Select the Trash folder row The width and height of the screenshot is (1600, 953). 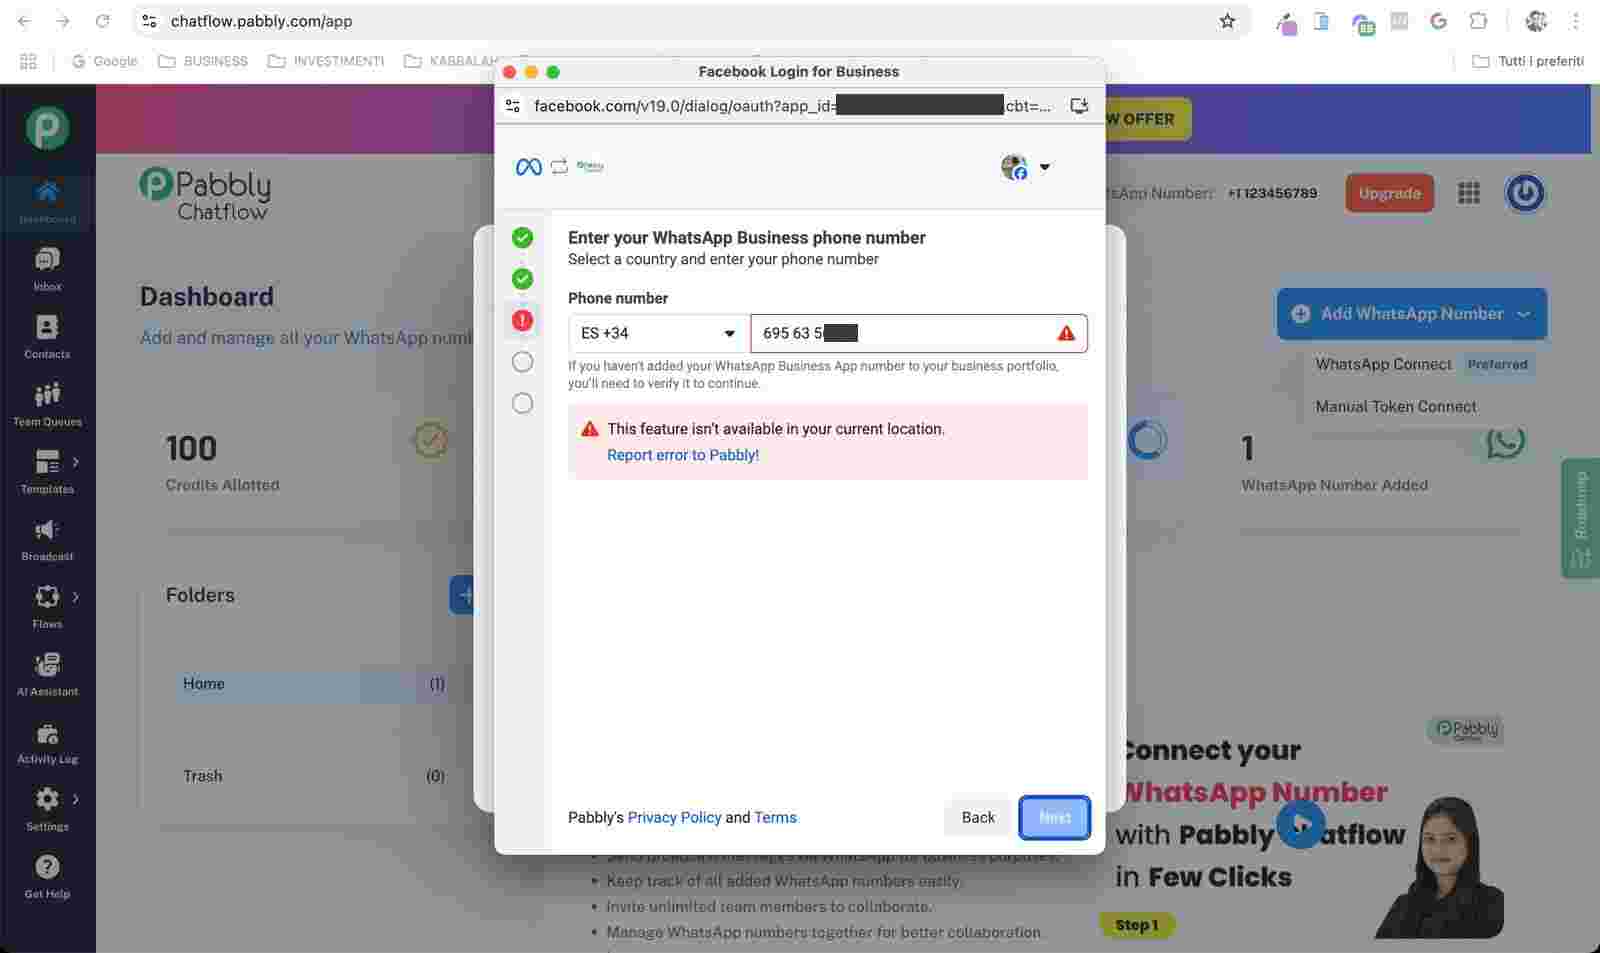click(313, 776)
